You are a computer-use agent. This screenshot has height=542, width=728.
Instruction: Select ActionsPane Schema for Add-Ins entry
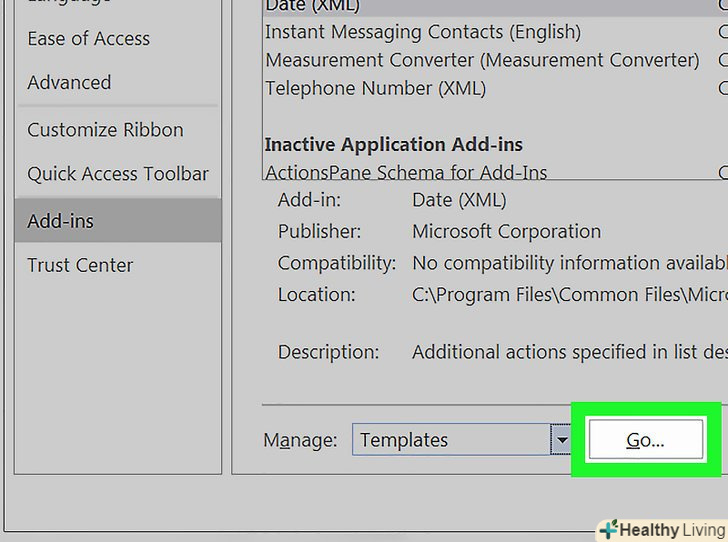tap(406, 173)
